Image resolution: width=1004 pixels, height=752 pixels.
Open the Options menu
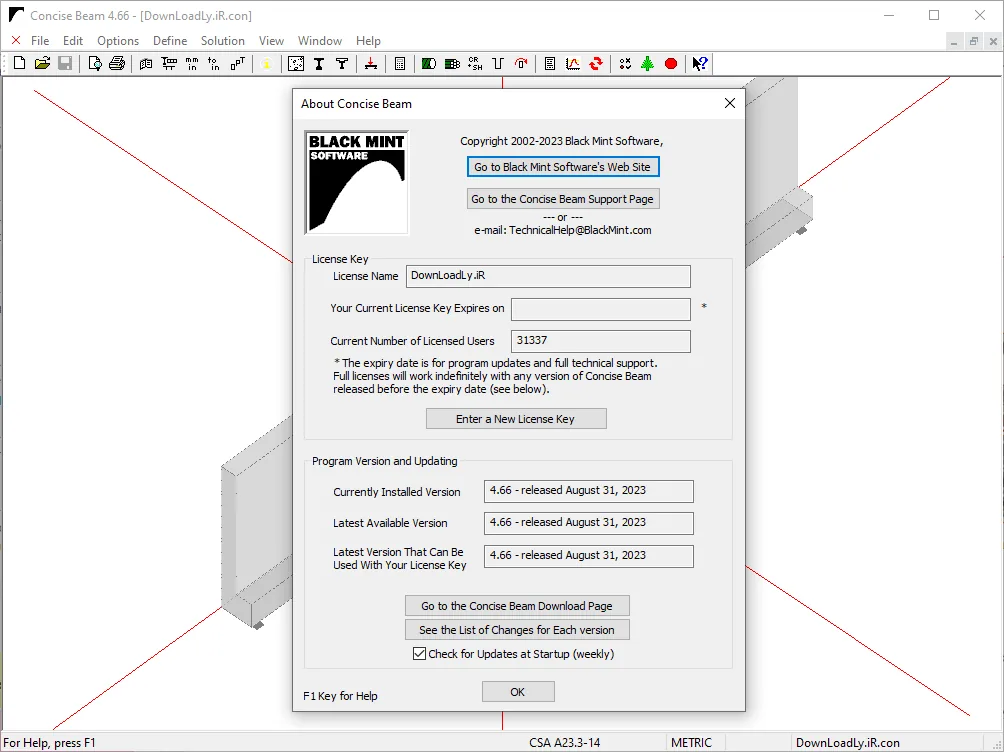click(118, 40)
